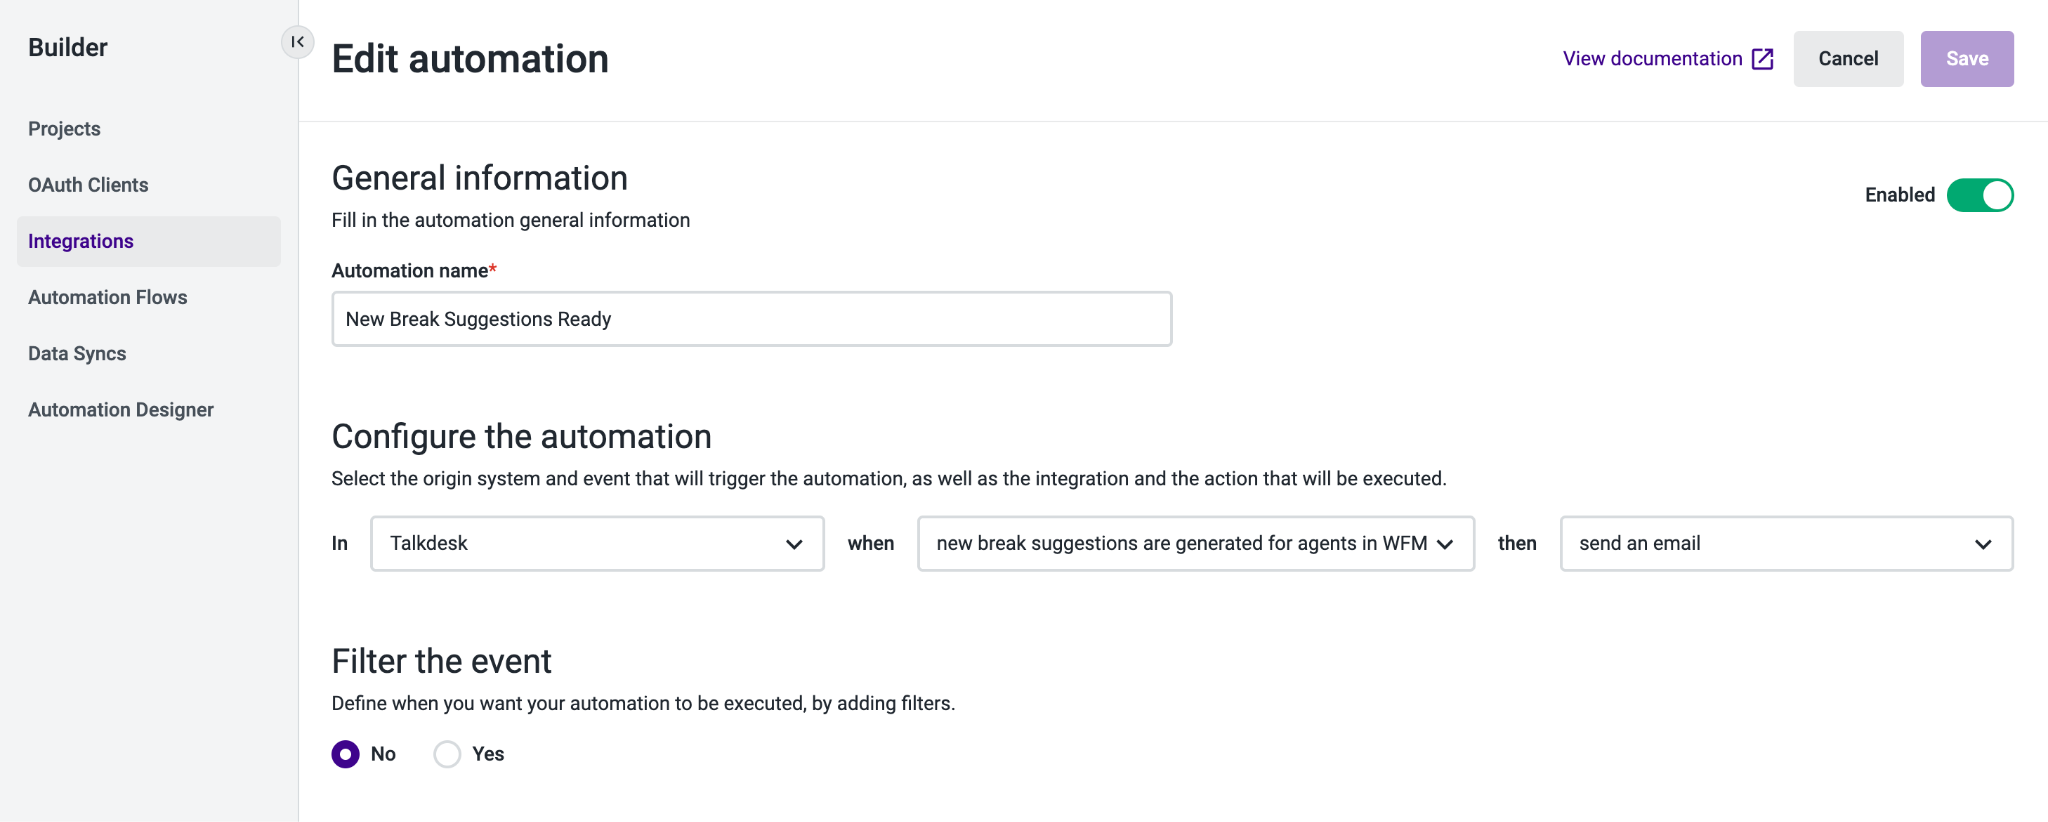Click the Cancel button

pos(1848,59)
